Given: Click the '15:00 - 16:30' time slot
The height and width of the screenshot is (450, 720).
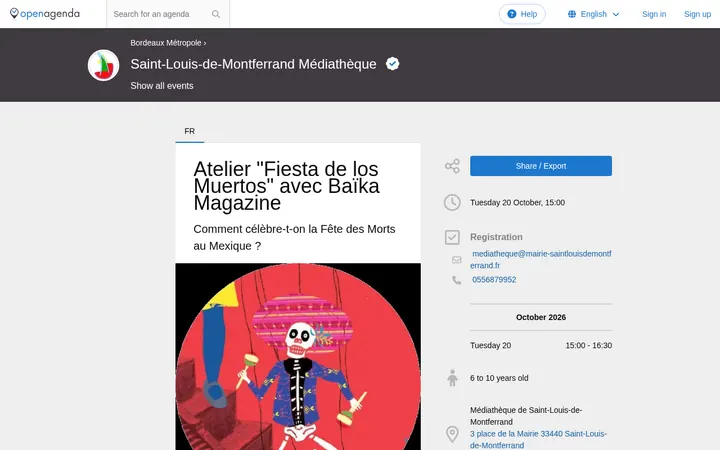Looking at the screenshot, I should pyautogui.click(x=588, y=345).
